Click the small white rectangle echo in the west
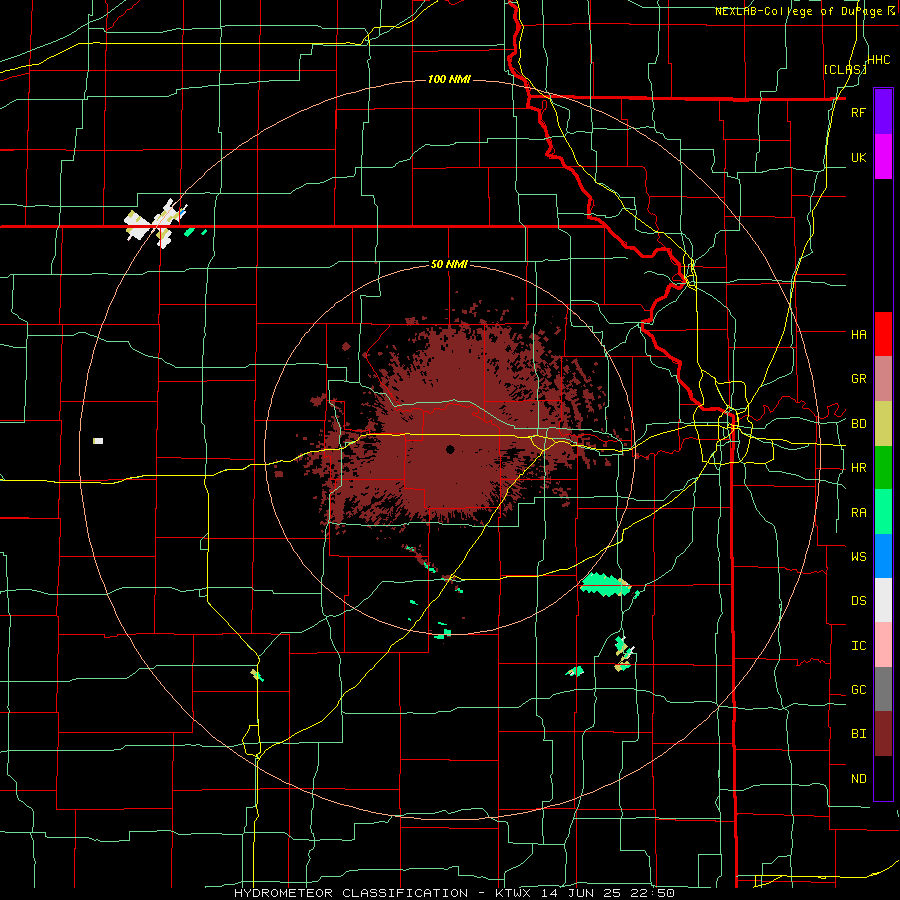Screen dimensions: 900x900 pyautogui.click(x=98, y=441)
